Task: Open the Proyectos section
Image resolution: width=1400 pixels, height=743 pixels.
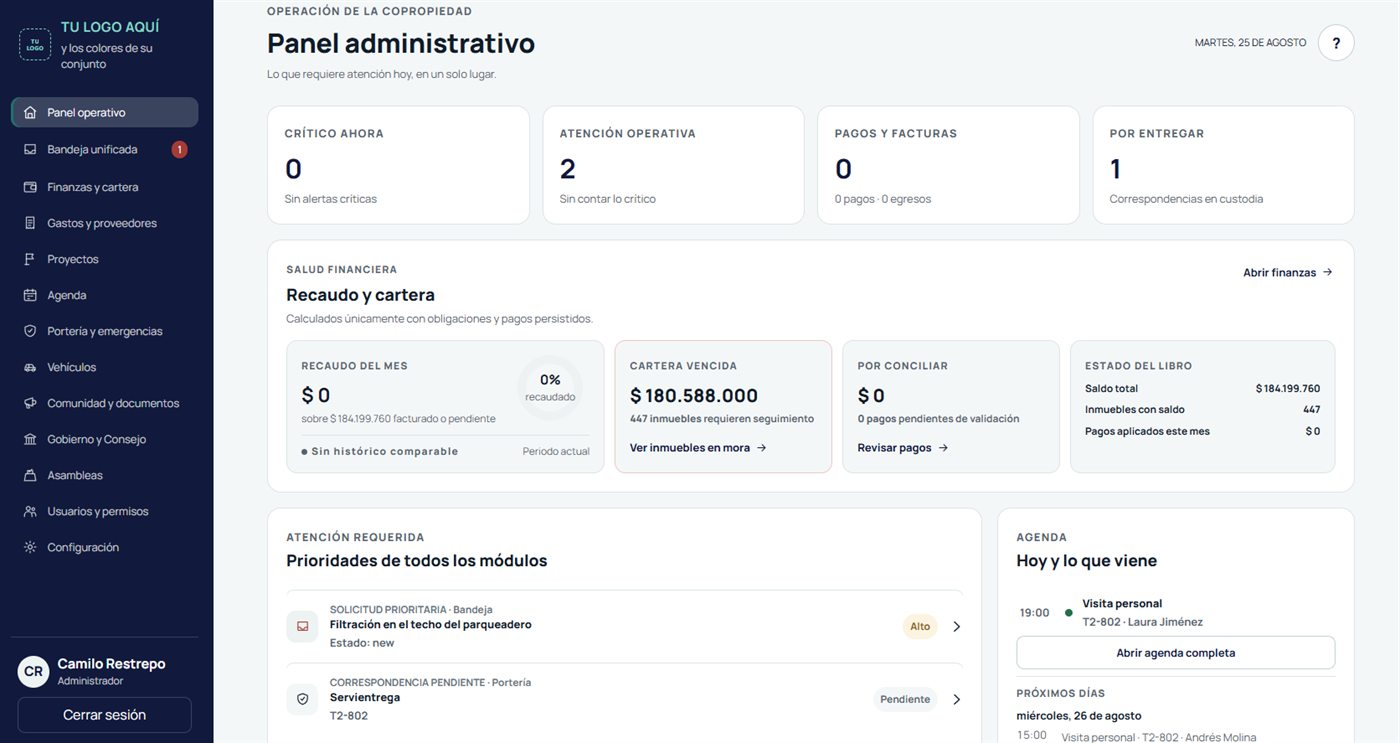Action: coord(105,259)
